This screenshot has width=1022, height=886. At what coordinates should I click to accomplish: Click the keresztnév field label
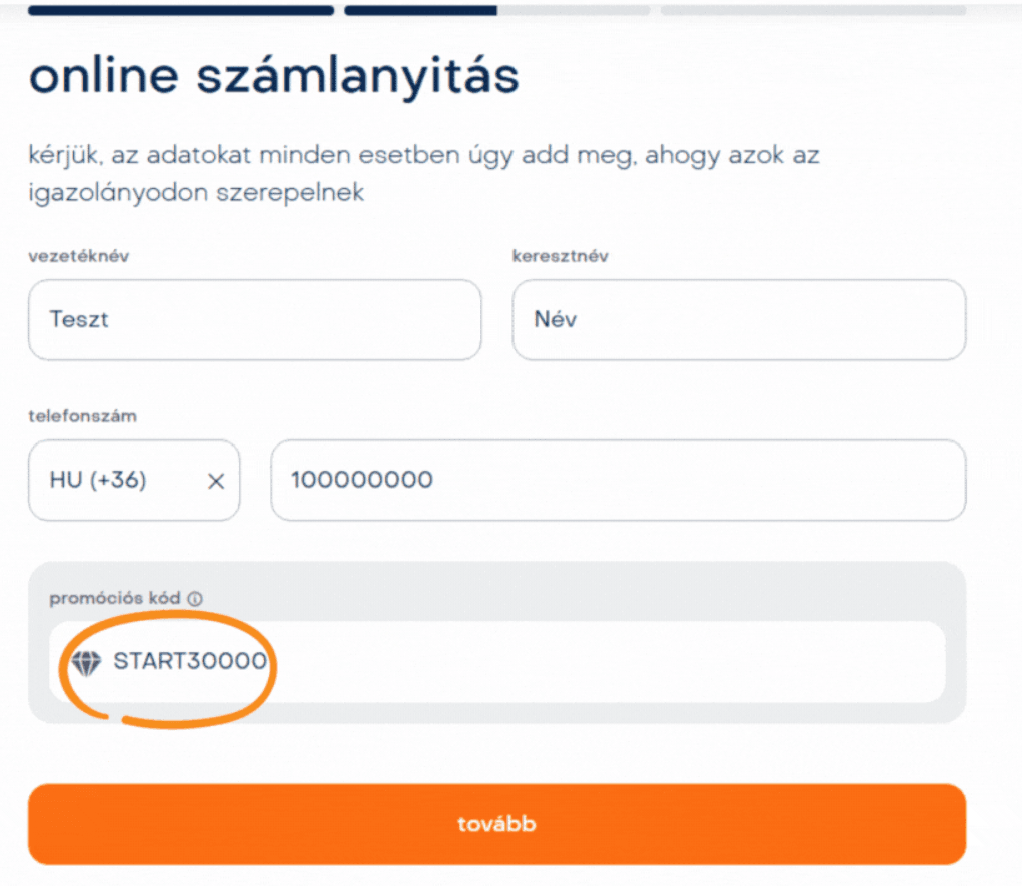[x=560, y=256]
